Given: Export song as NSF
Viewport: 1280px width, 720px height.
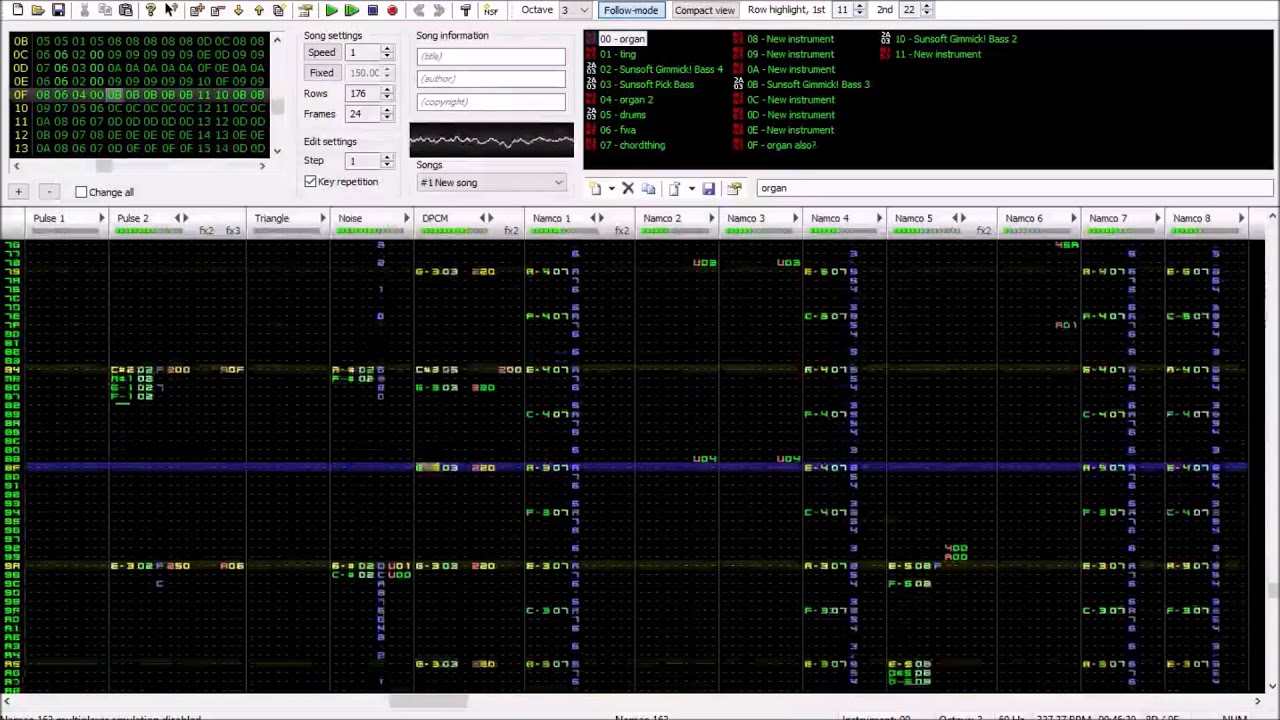Looking at the screenshot, I should tap(491, 10).
